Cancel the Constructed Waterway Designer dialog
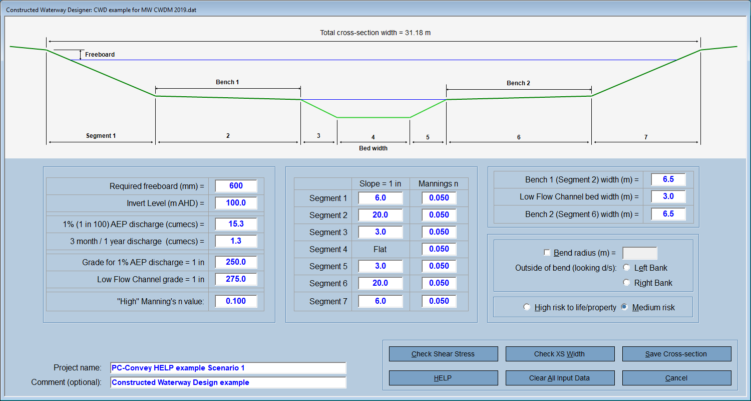751x401 pixels. (676, 378)
